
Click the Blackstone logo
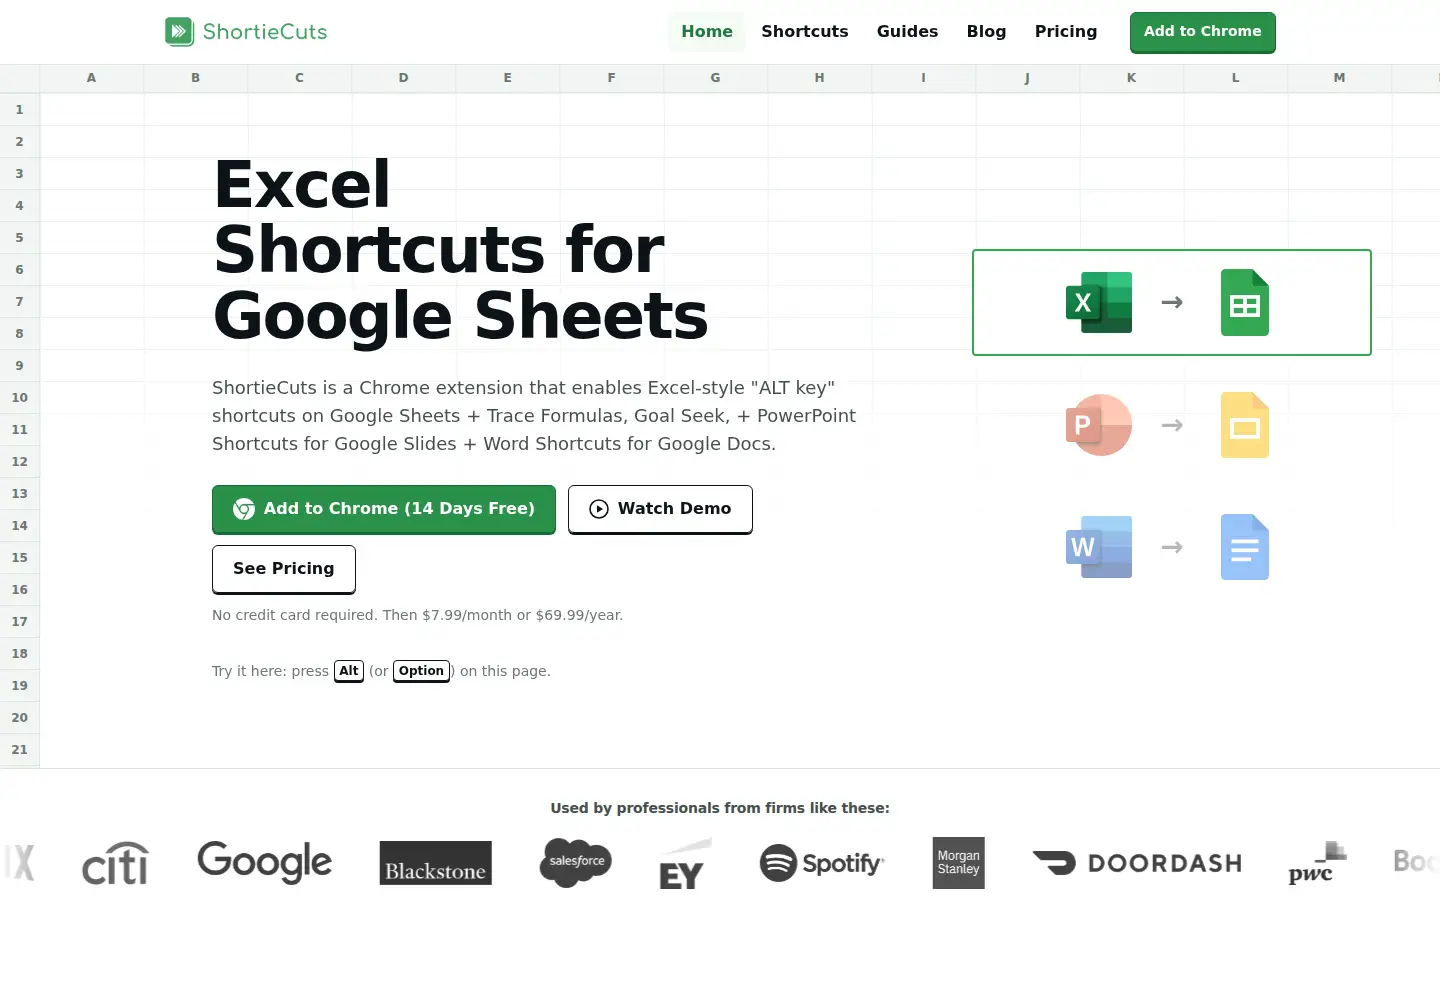(x=436, y=863)
